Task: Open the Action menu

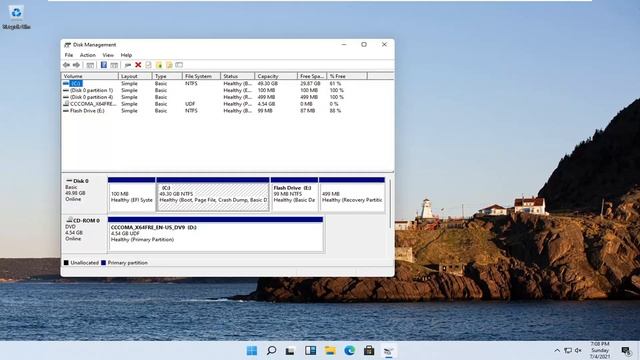Action: tap(87, 55)
